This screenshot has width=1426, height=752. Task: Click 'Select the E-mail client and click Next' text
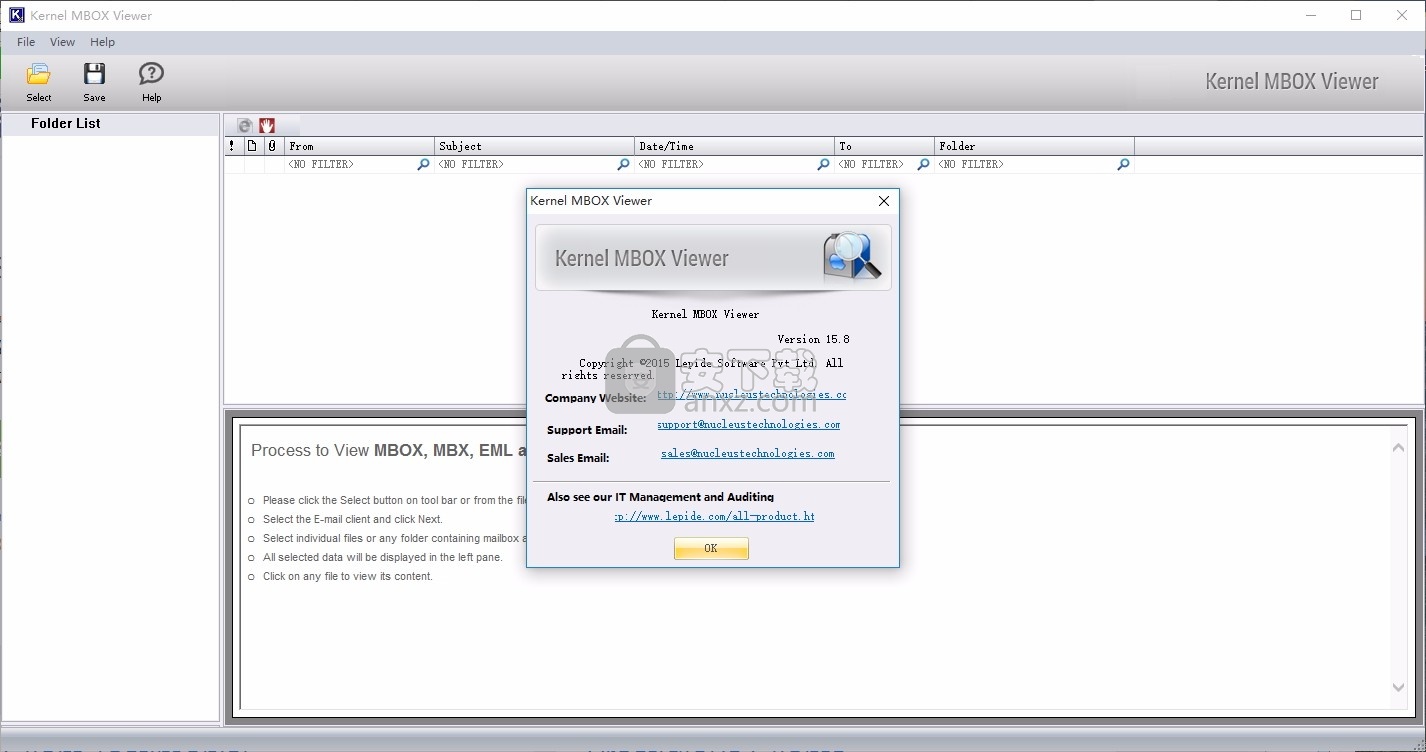click(353, 519)
